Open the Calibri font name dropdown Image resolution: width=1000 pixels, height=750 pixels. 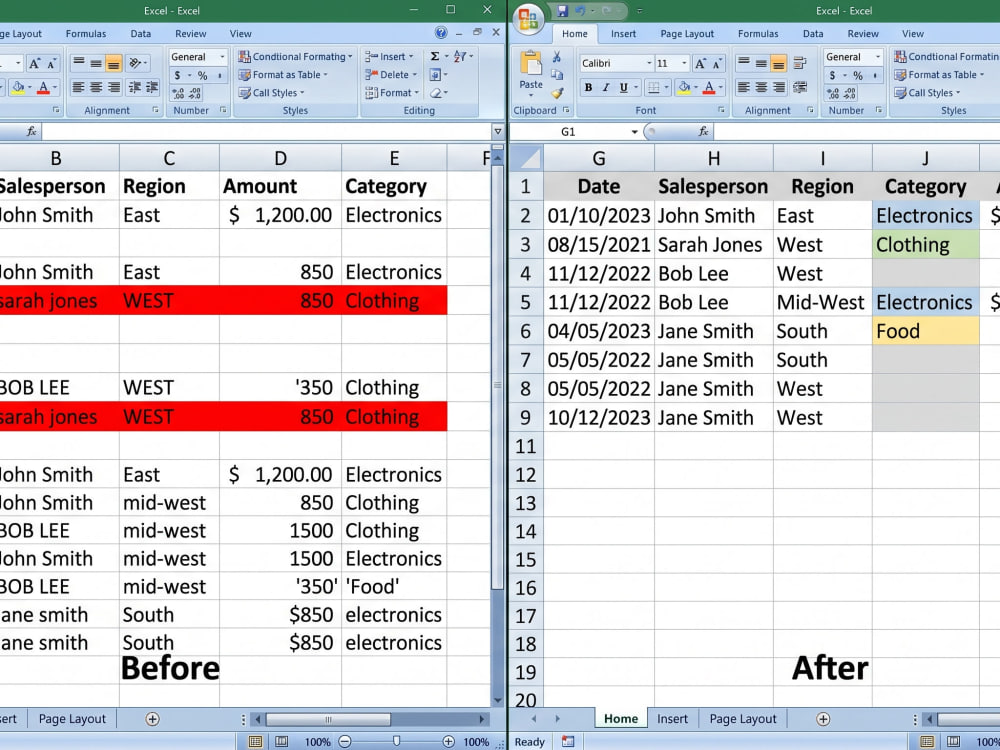pos(649,63)
